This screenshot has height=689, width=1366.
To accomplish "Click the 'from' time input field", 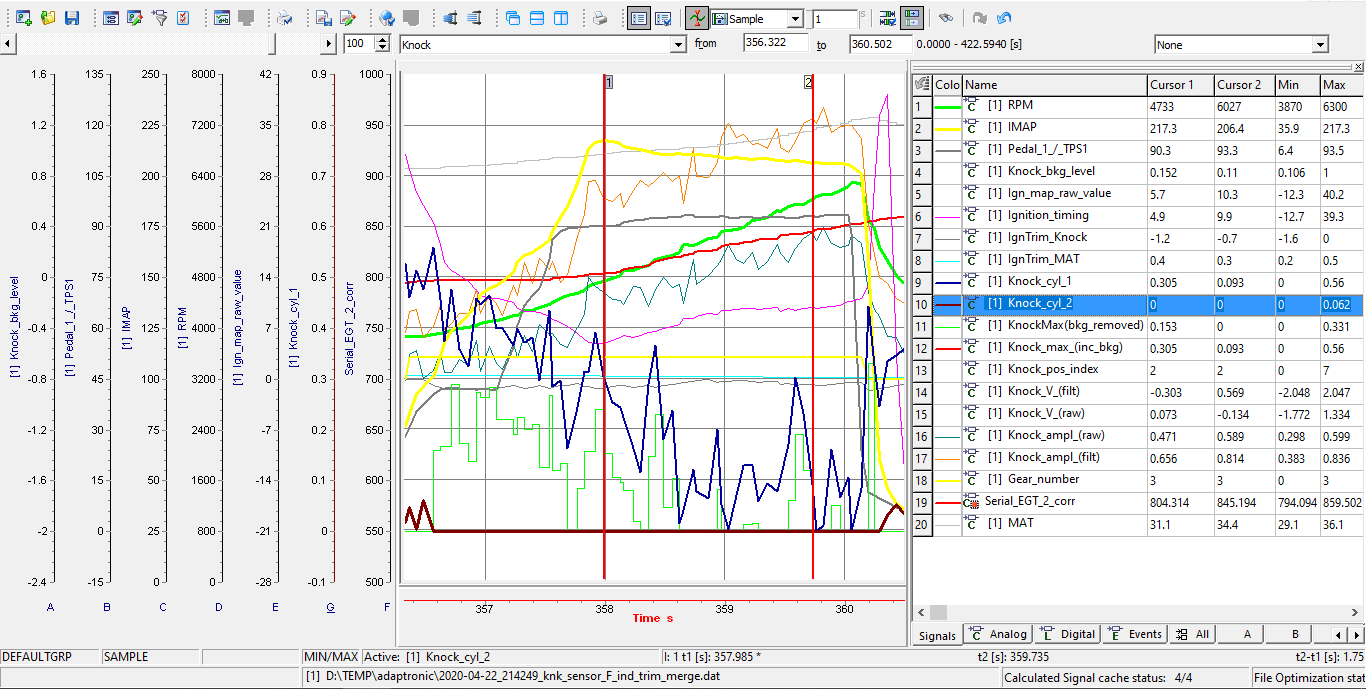I will tap(775, 44).
